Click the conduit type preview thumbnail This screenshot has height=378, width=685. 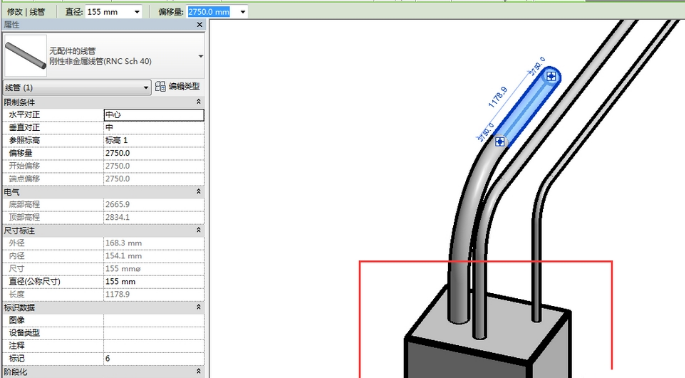(25, 56)
